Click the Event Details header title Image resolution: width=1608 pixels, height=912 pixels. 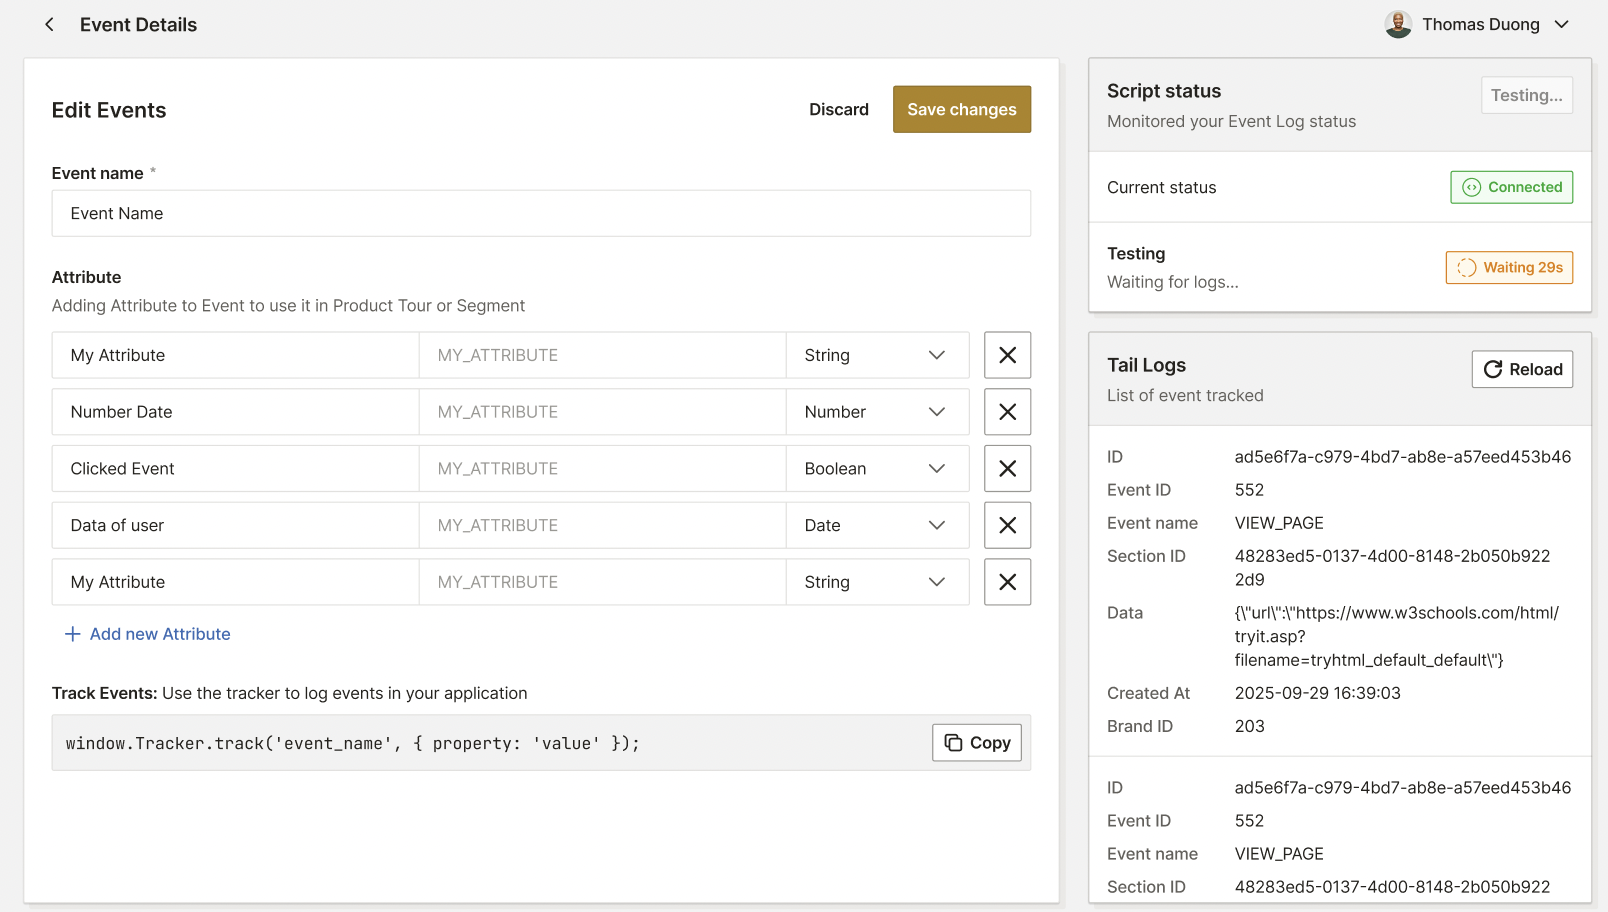click(x=139, y=24)
